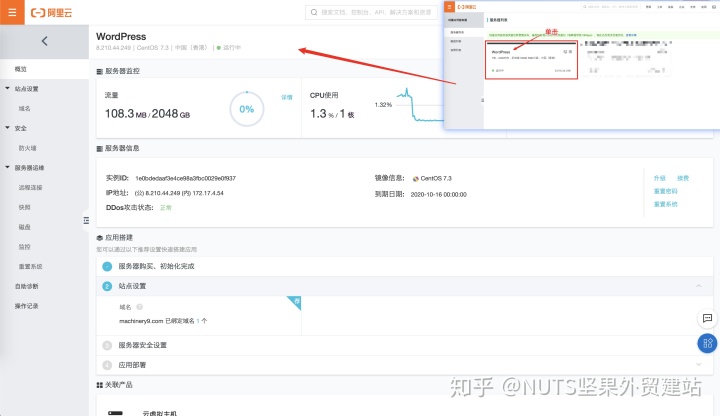Click the 升级 link
Screen dimensions: 720x416
[x=660, y=178]
